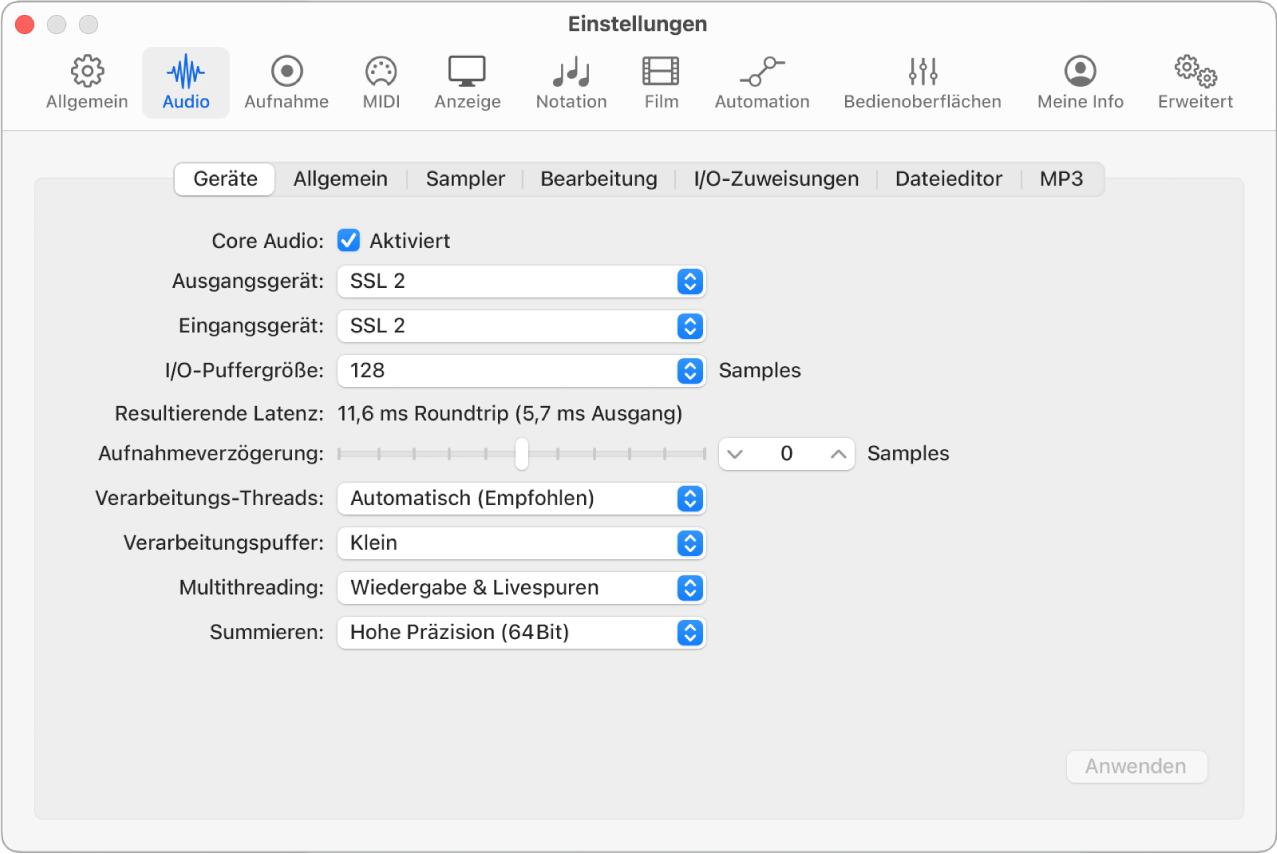Open the Erweitert settings pane
The height and width of the screenshot is (854, 1277).
click(1193, 82)
